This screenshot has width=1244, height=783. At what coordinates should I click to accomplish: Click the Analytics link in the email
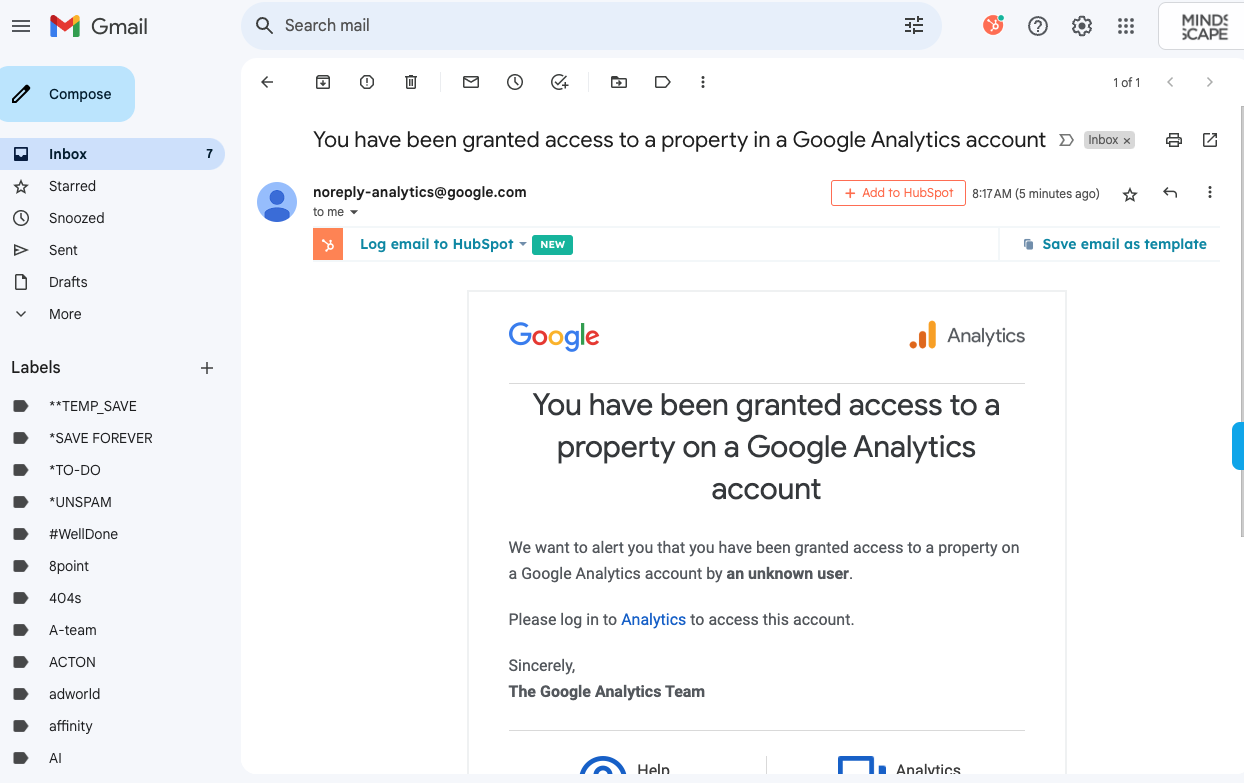tap(652, 619)
